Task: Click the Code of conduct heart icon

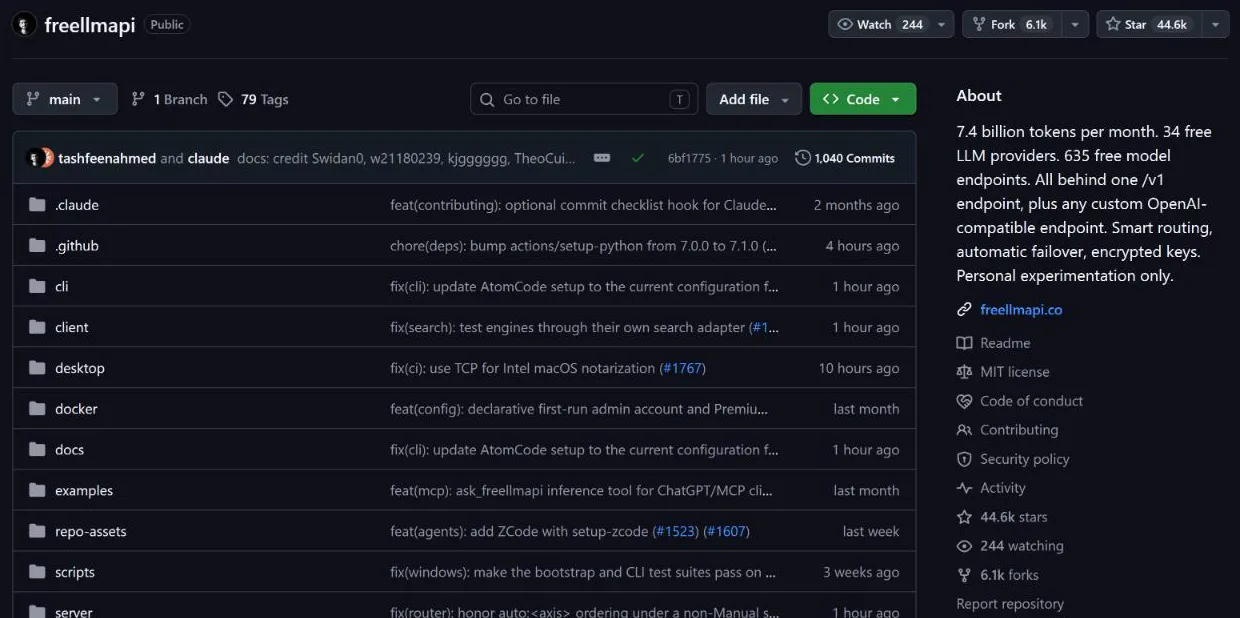Action: pyautogui.click(x=964, y=401)
